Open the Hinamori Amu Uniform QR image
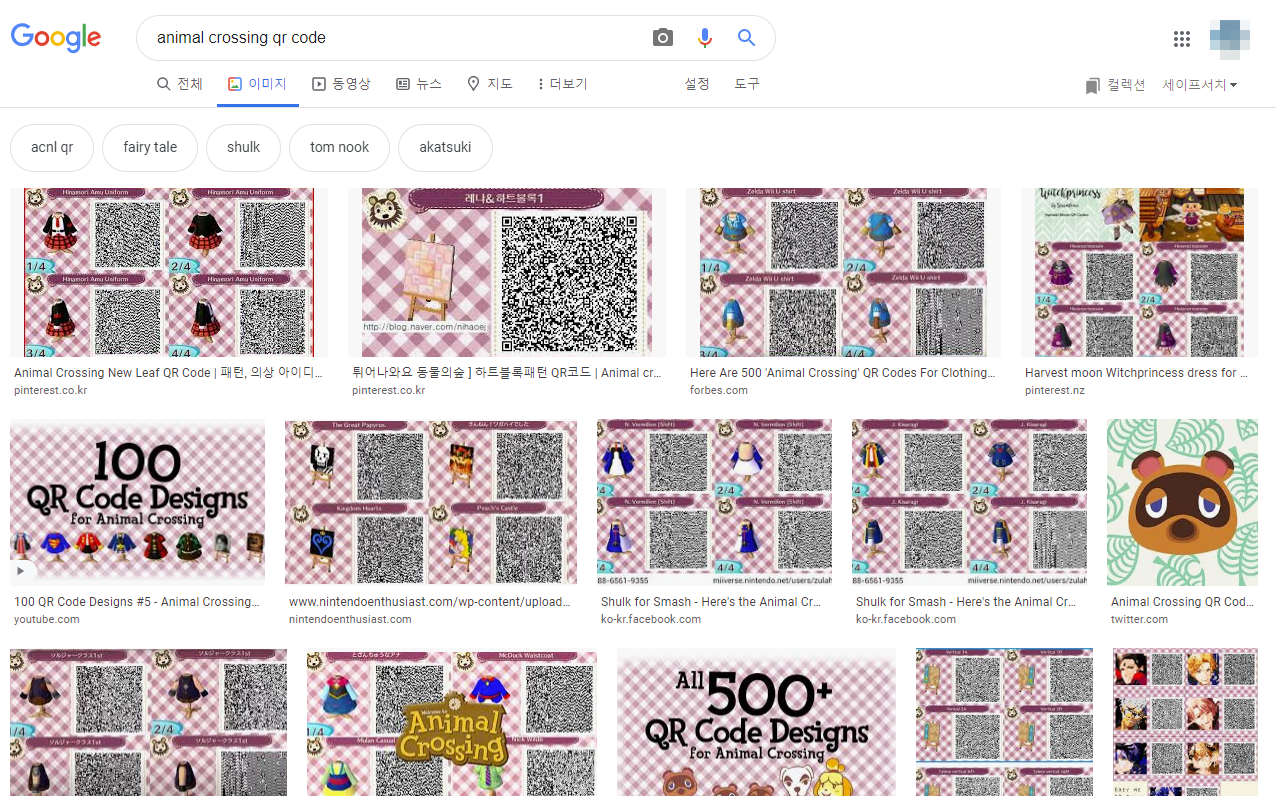This screenshot has width=1276, height=796. coord(168,272)
